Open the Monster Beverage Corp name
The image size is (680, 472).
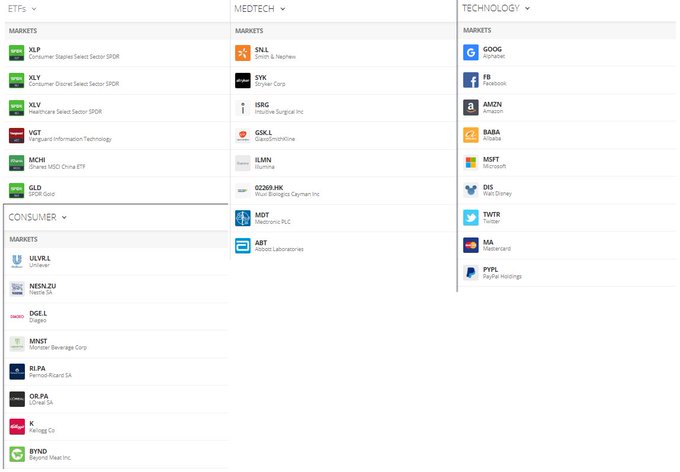(x=58, y=348)
